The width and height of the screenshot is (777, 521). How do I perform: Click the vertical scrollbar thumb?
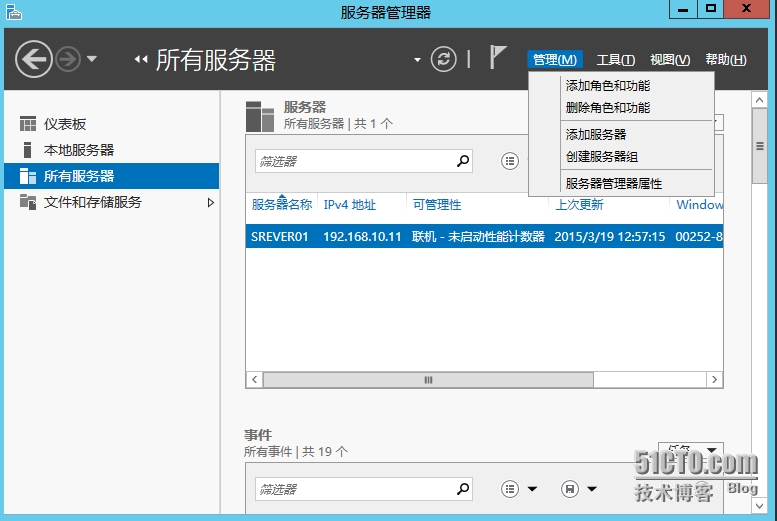(759, 146)
